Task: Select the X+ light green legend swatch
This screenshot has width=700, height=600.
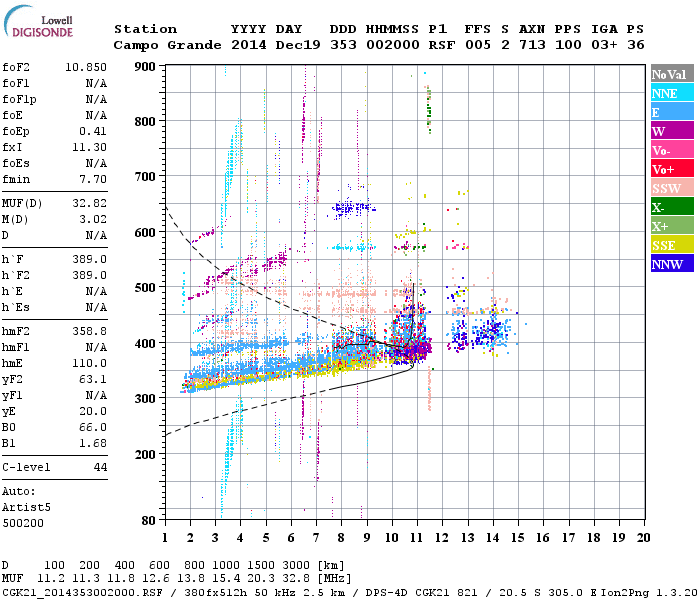Action: 672,225
